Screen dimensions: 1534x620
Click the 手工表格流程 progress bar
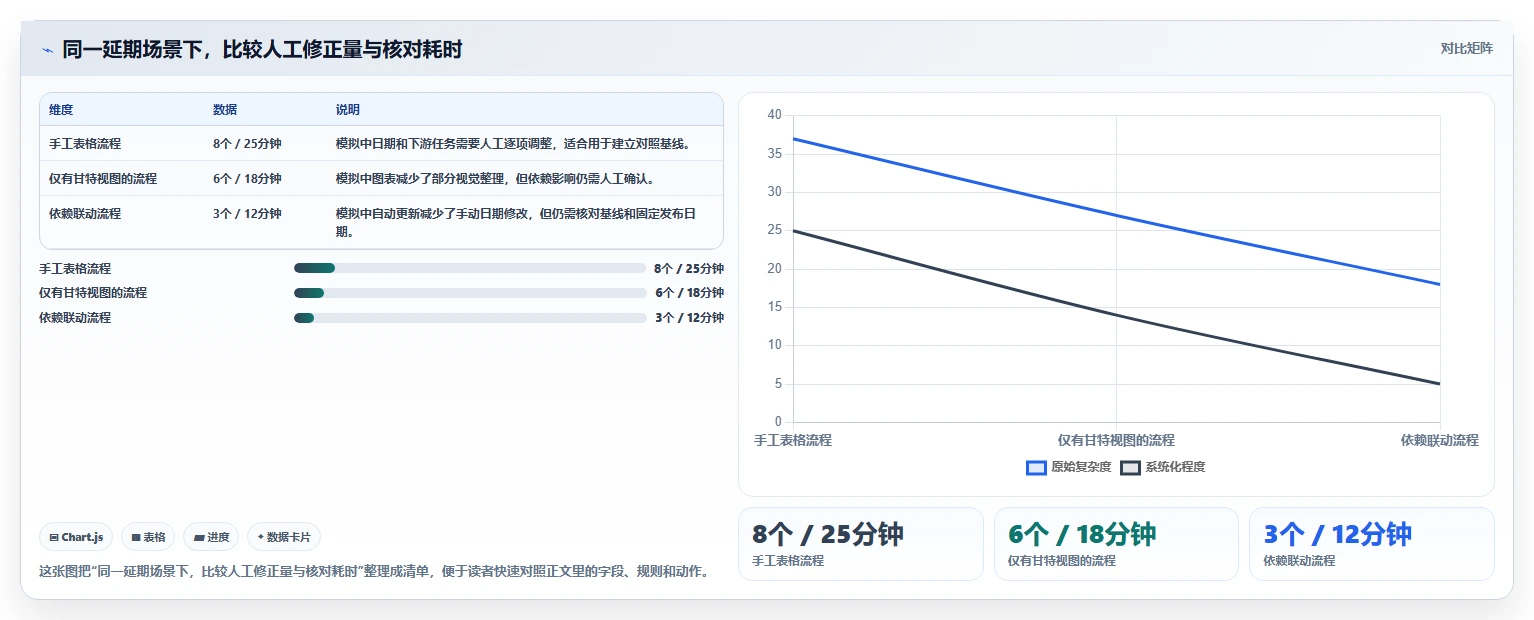(x=469, y=268)
